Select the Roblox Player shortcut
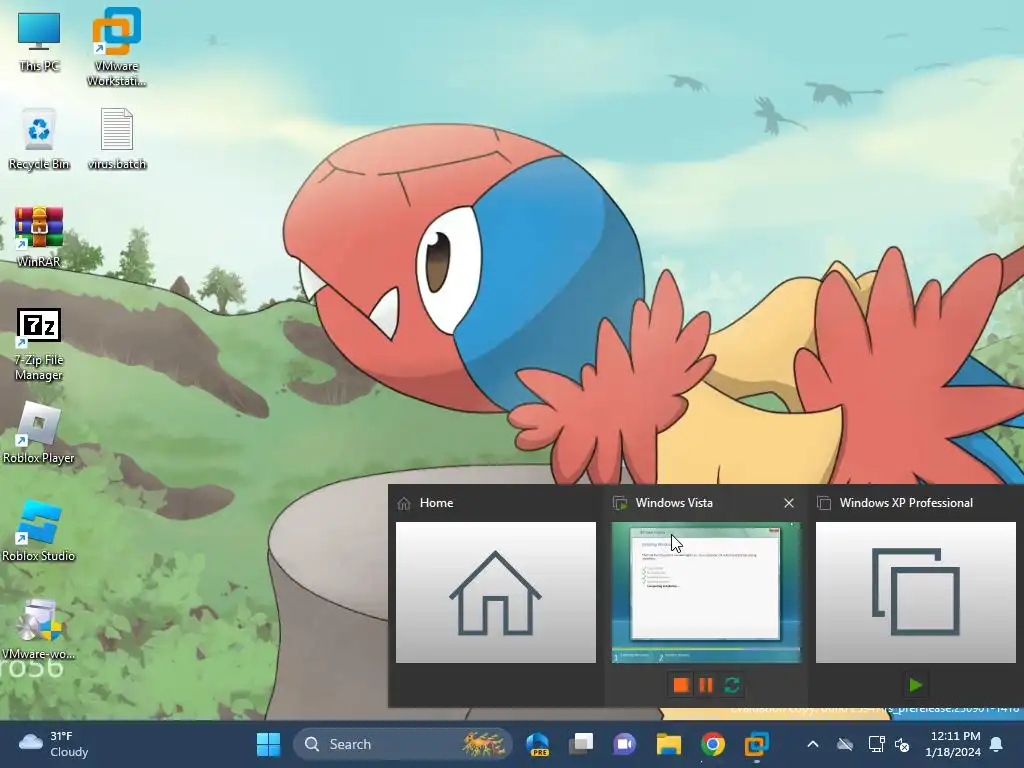The width and height of the screenshot is (1024, 768). [x=39, y=434]
